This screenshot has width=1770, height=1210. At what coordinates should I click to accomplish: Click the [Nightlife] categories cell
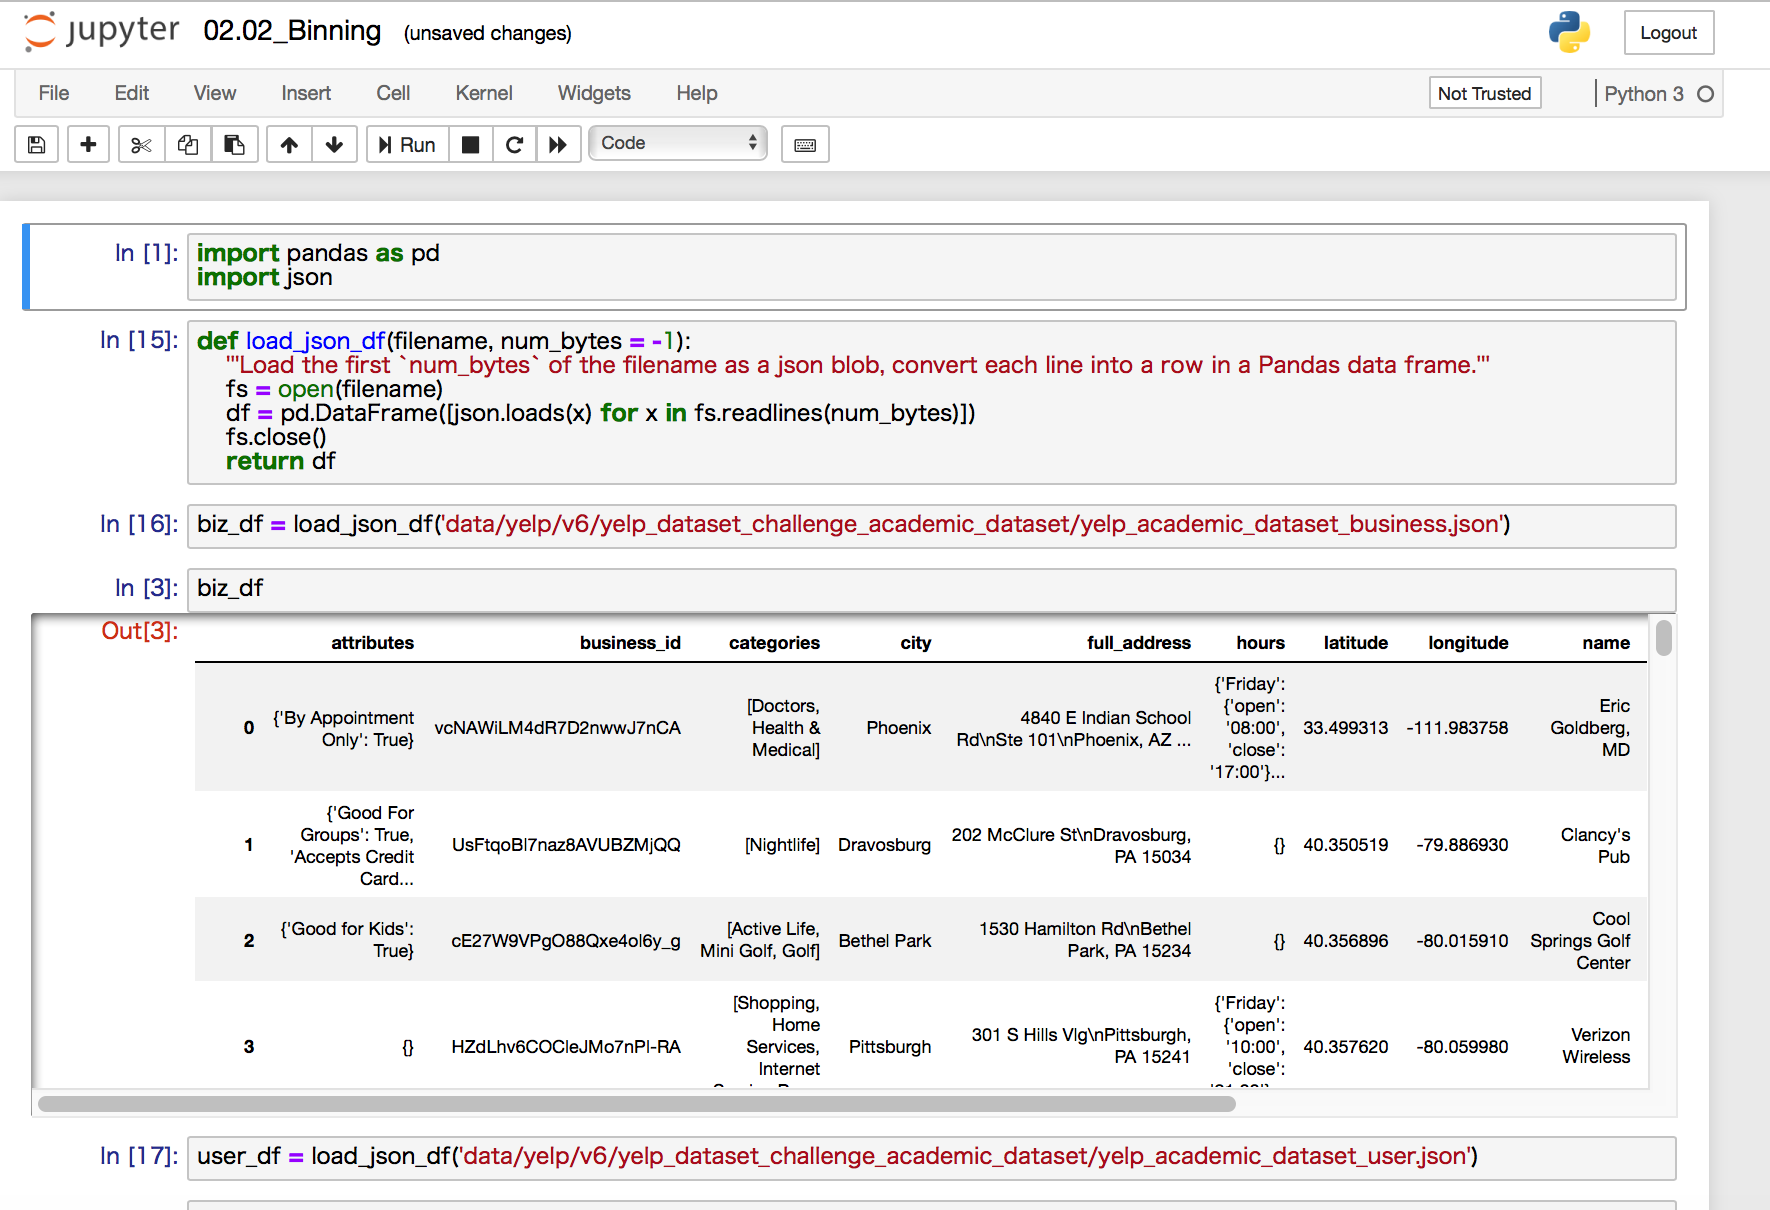pos(782,845)
